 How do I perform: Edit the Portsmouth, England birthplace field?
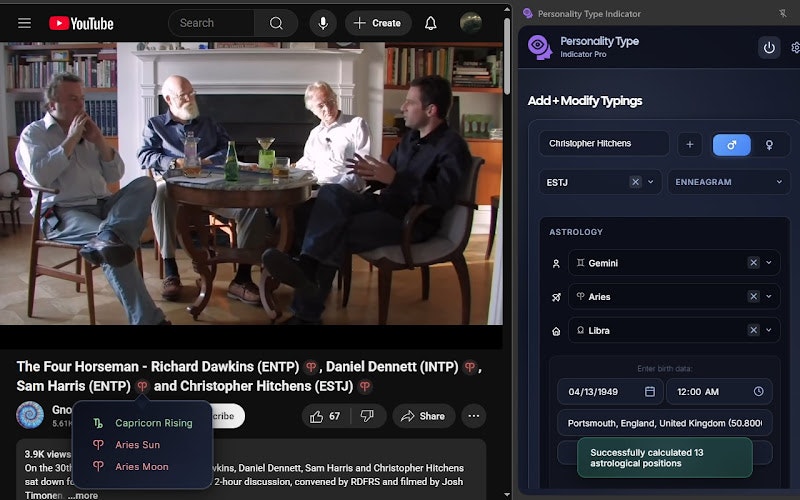(664, 423)
